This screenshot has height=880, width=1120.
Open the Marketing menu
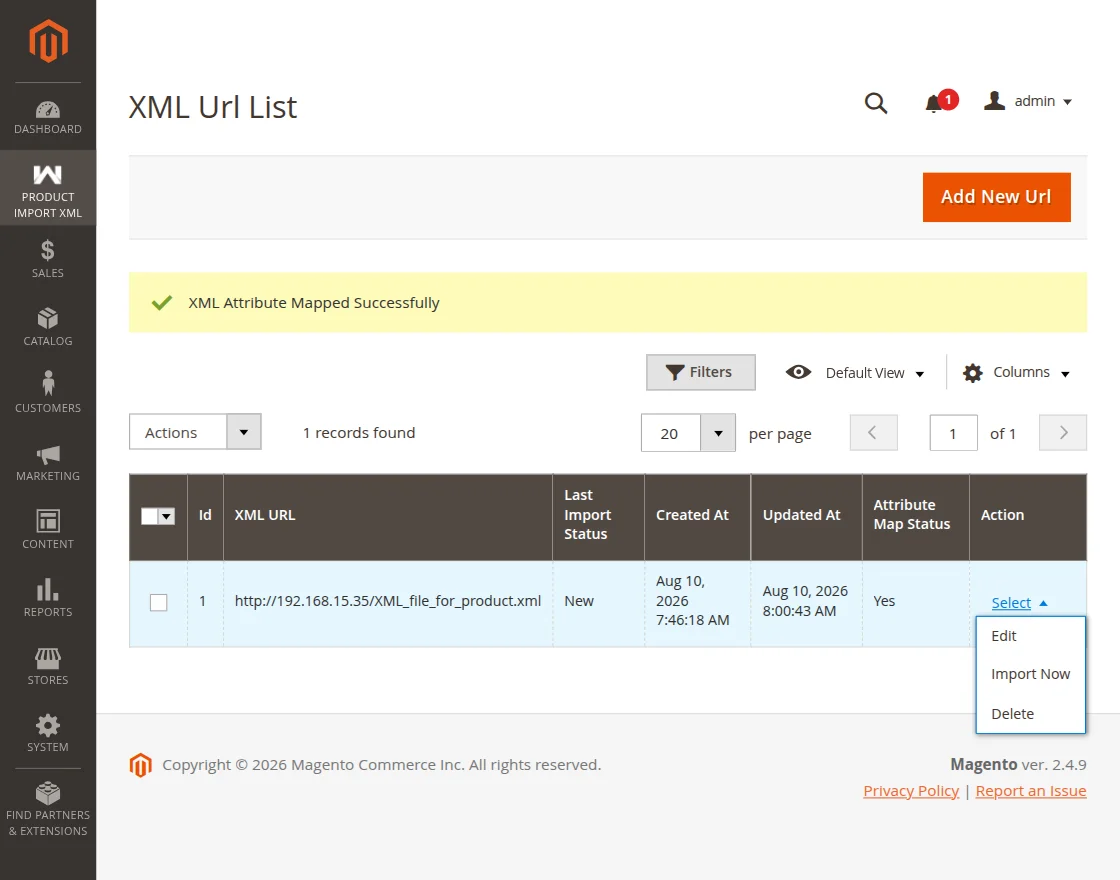click(48, 463)
